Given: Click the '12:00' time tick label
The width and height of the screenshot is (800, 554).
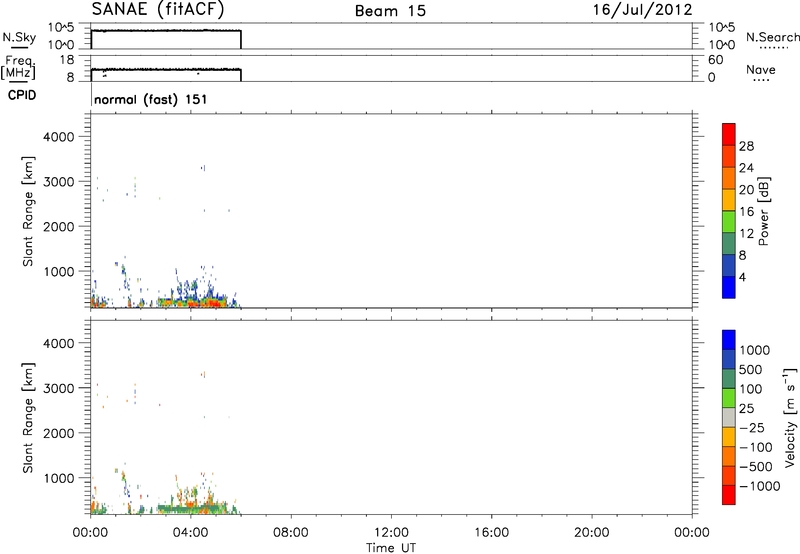Looking at the screenshot, I should click(x=391, y=533).
